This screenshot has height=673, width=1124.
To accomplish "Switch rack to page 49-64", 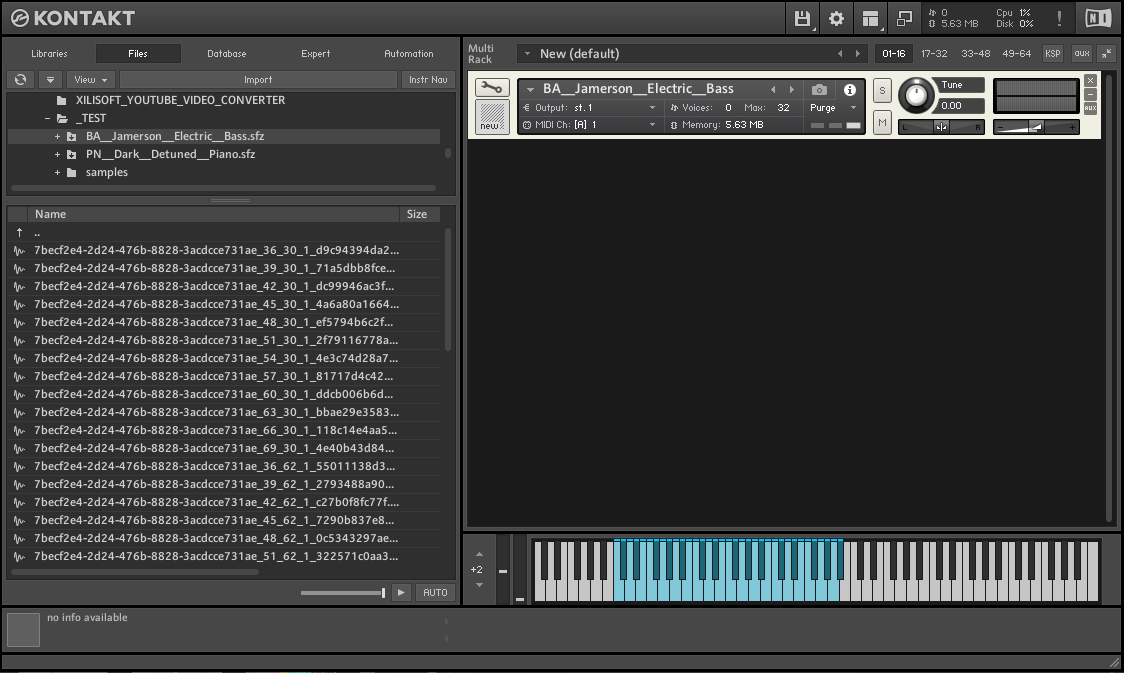I will tap(1016, 54).
